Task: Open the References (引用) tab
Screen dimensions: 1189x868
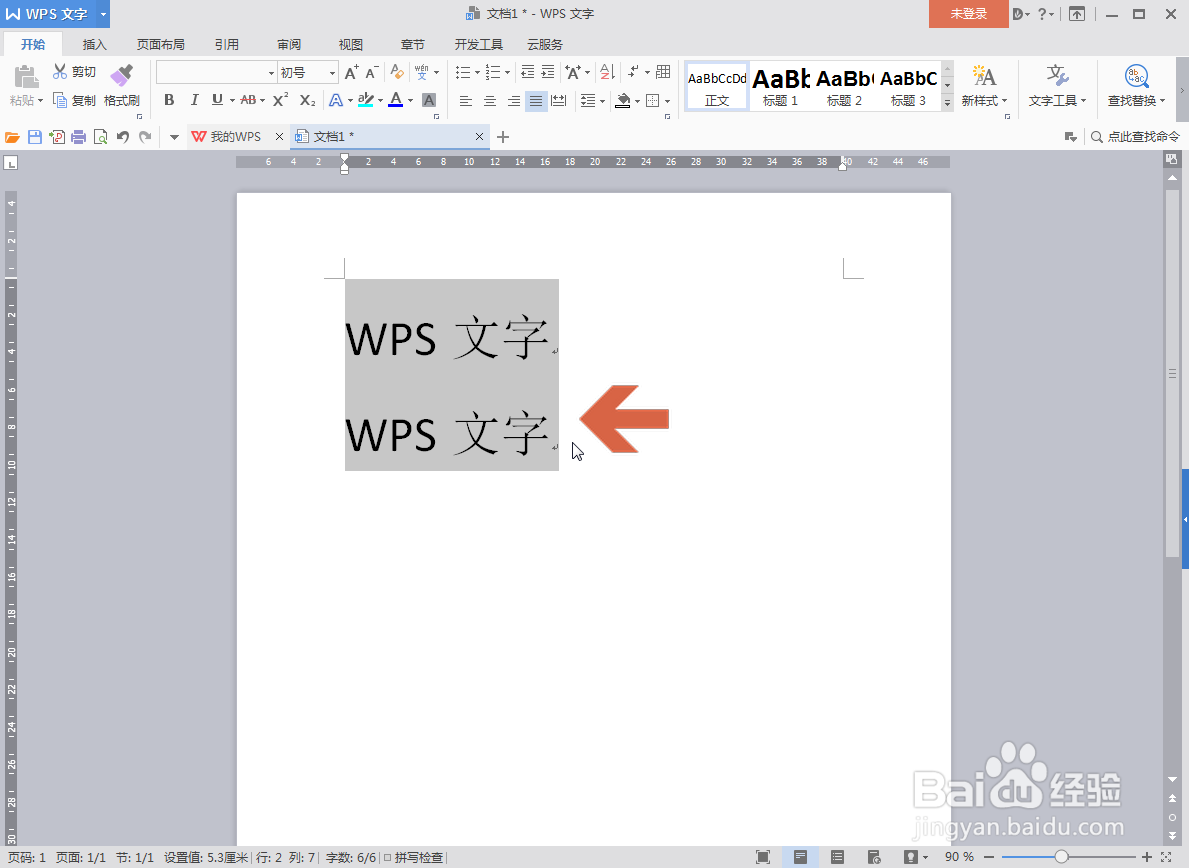Action: point(227,45)
